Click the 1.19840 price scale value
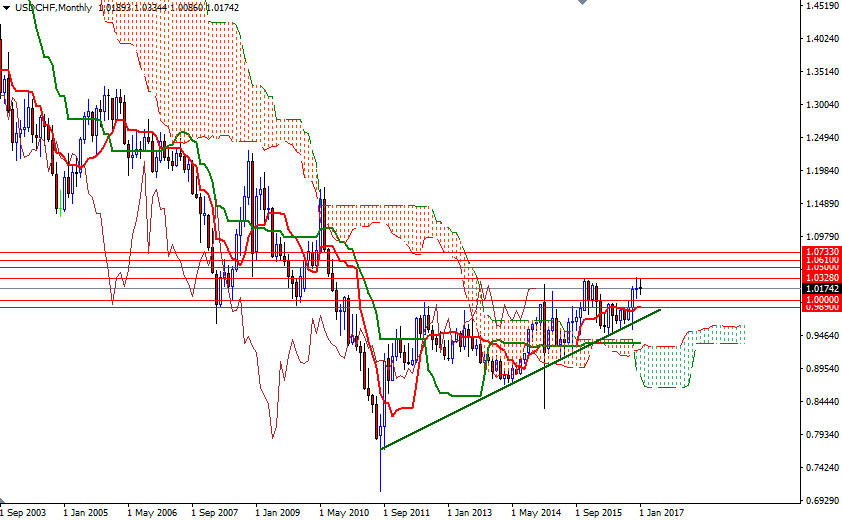Image resolution: width=842 pixels, height=520 pixels. (822, 171)
